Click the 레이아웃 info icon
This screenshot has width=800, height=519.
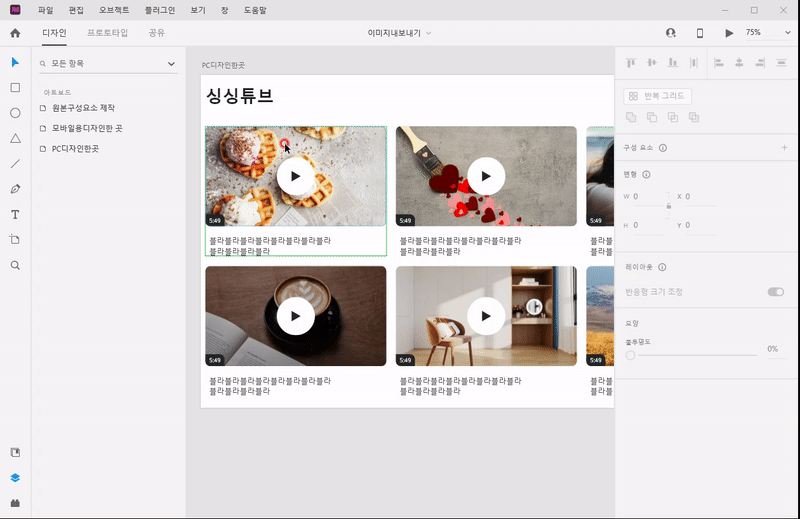click(x=662, y=267)
